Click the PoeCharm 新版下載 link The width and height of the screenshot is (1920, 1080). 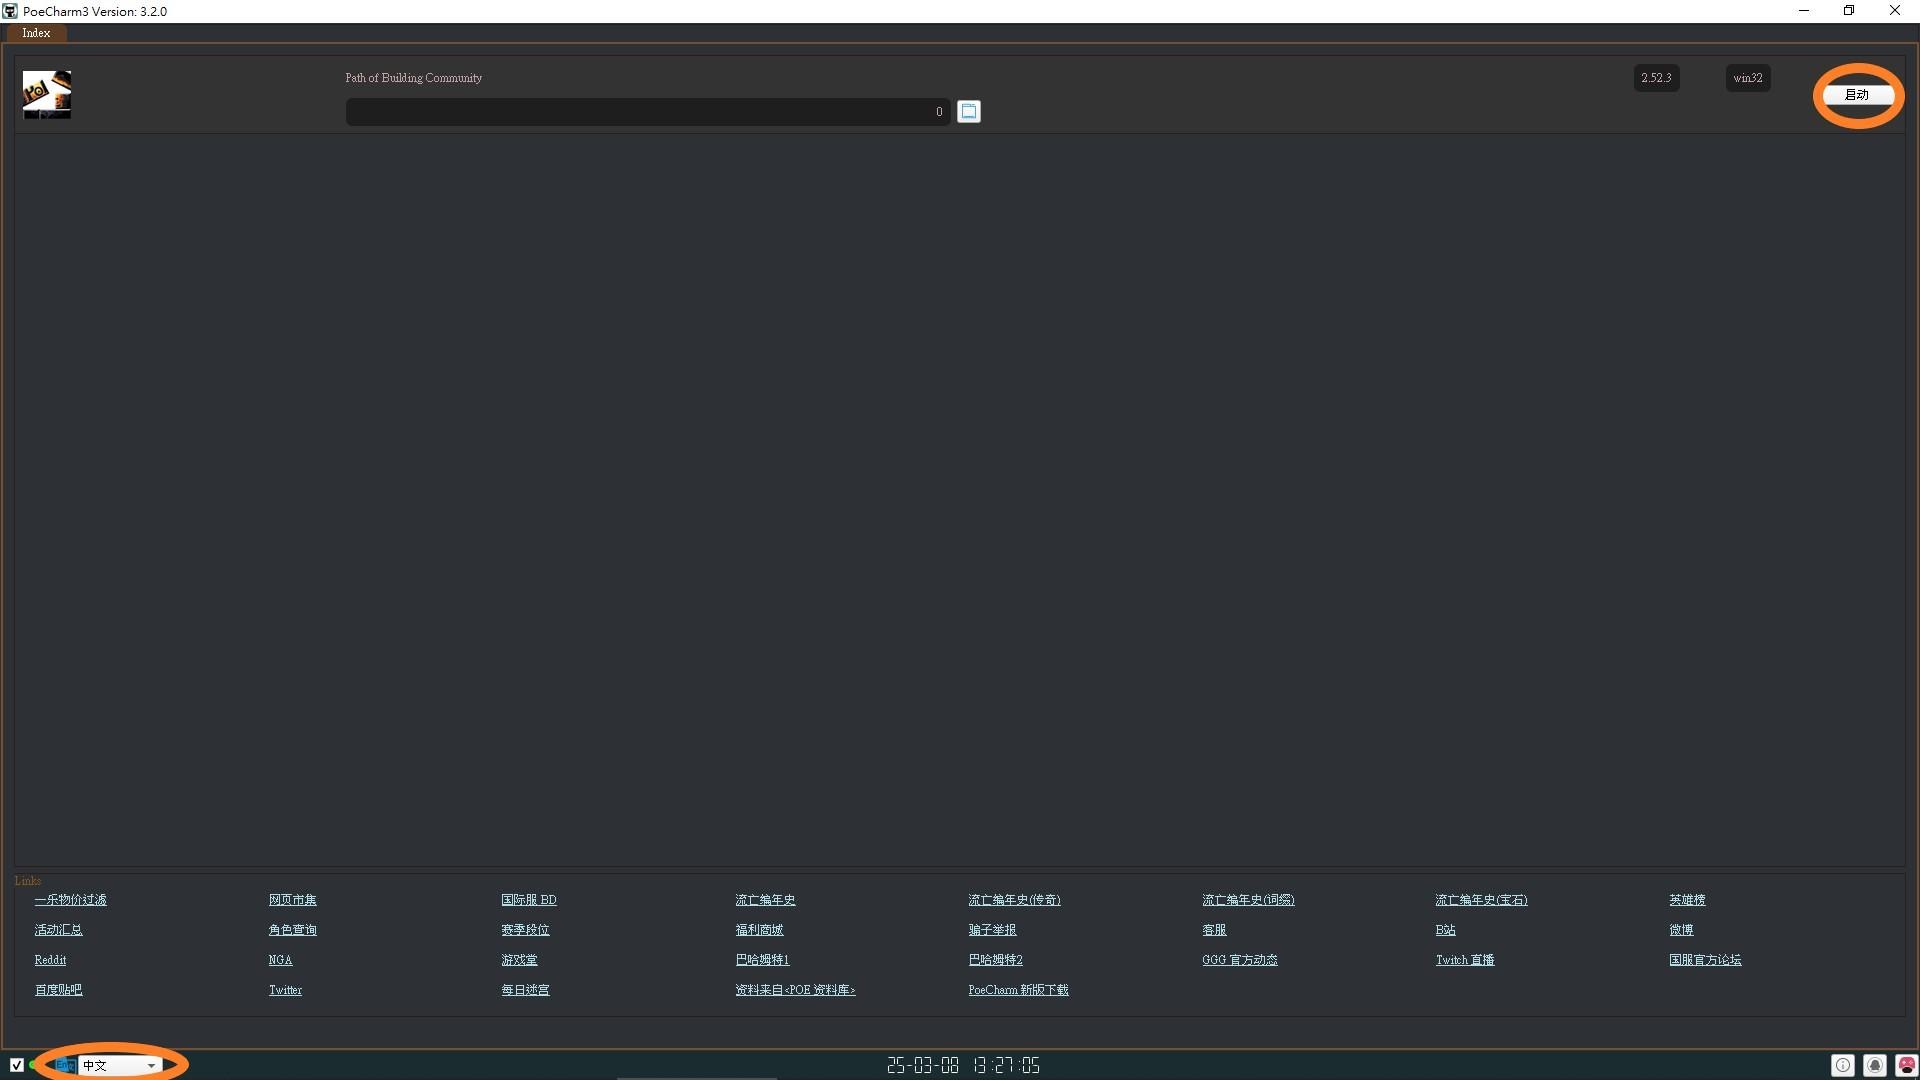click(1018, 990)
